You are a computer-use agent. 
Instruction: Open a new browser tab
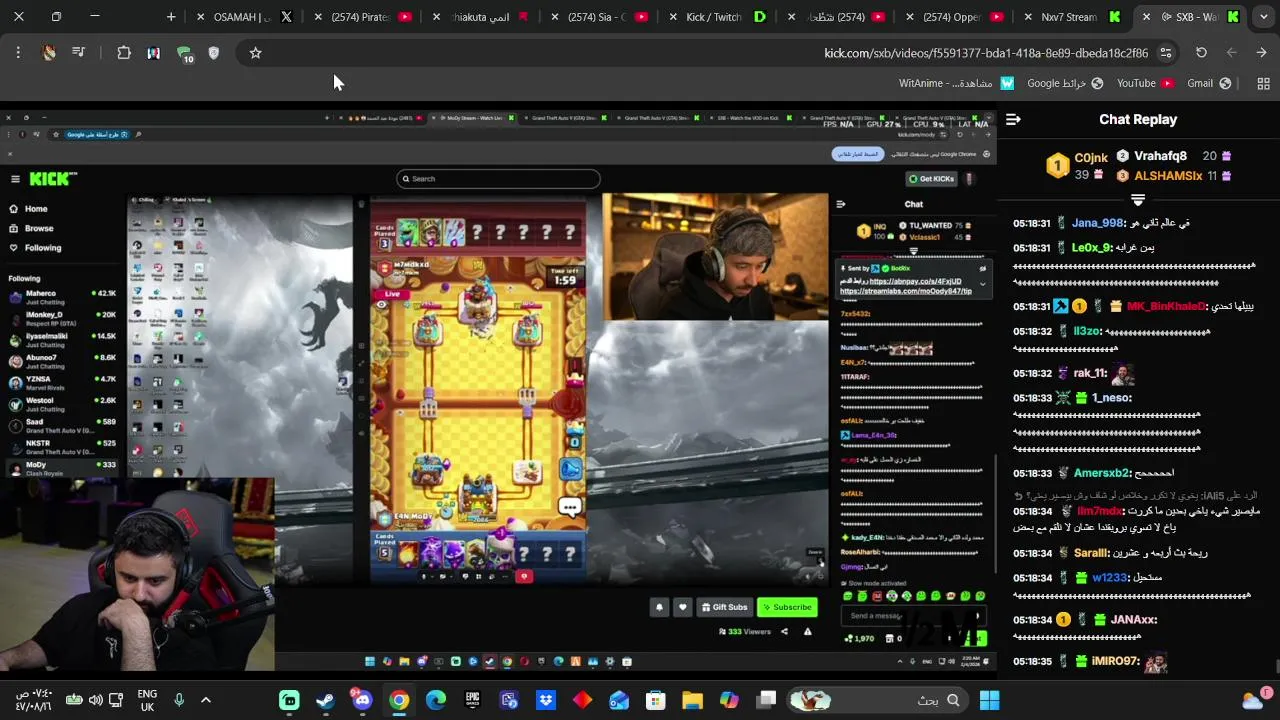pos(171,17)
